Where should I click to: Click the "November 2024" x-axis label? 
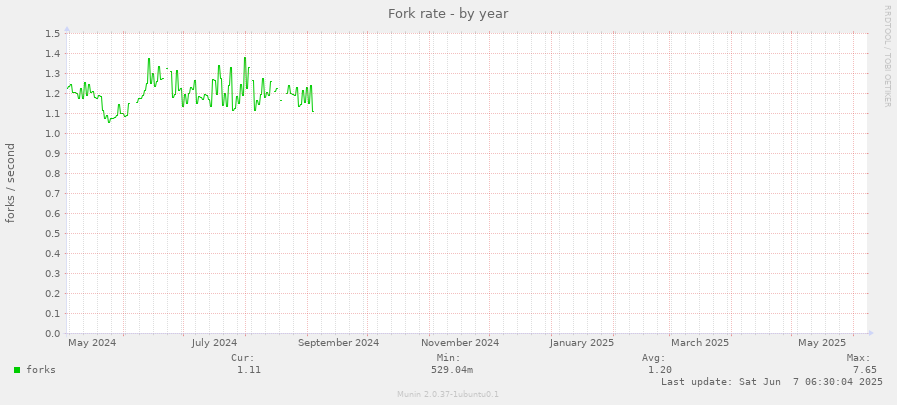tap(460, 343)
